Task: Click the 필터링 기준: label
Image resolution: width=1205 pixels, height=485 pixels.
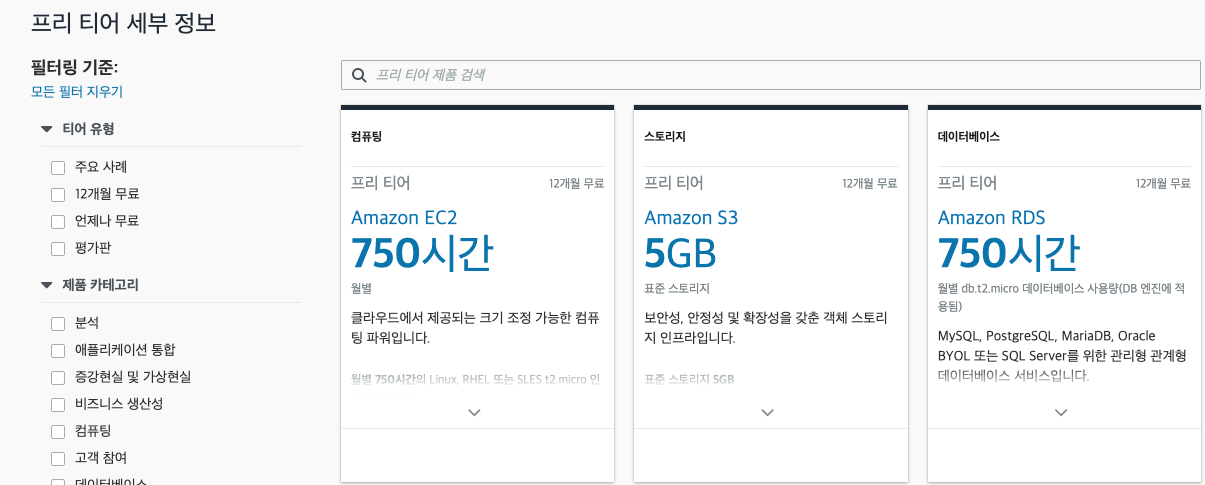Action: (75, 67)
